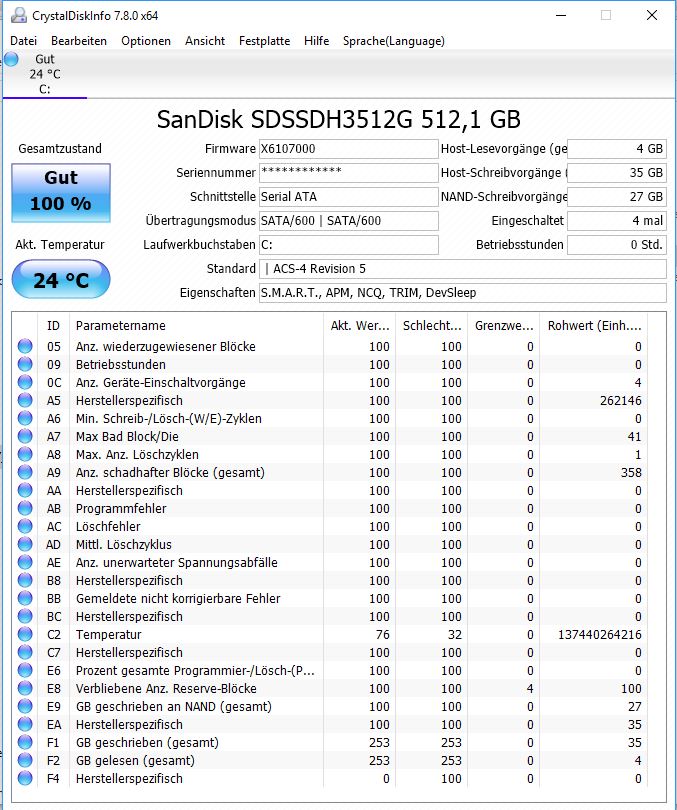Click status orb of row A9 schadhafter Blöcke
Screen dimensions: 677x810
(x=25, y=472)
